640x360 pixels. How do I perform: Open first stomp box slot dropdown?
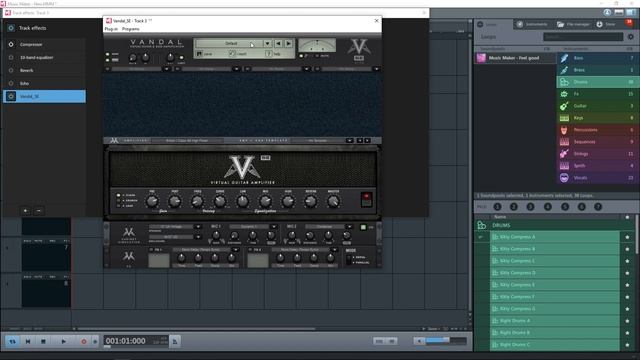(x=166, y=69)
